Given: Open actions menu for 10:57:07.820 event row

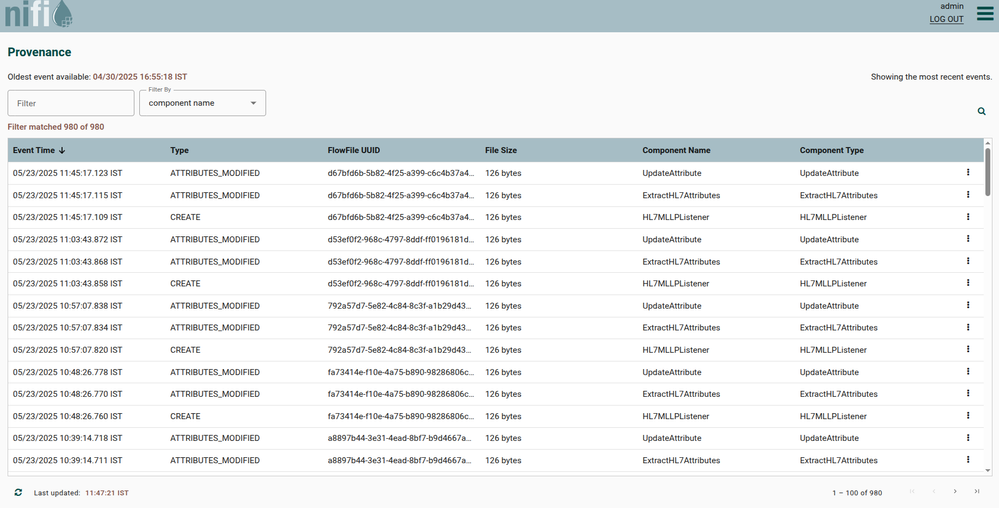Looking at the screenshot, I should coord(968,349).
